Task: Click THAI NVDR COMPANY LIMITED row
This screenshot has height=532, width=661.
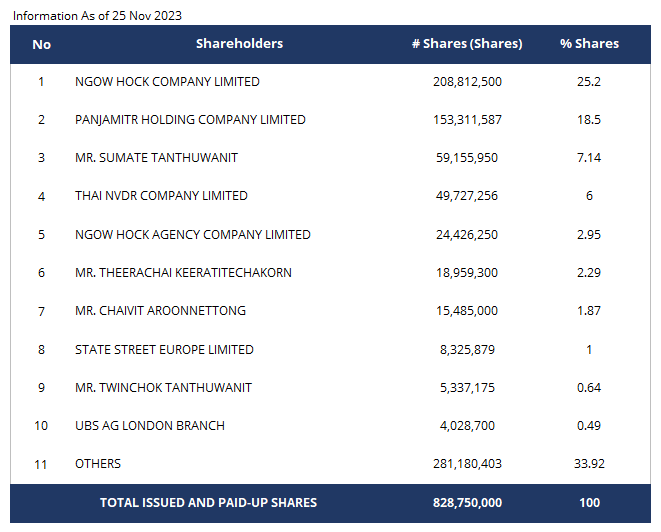Action: 161,196
